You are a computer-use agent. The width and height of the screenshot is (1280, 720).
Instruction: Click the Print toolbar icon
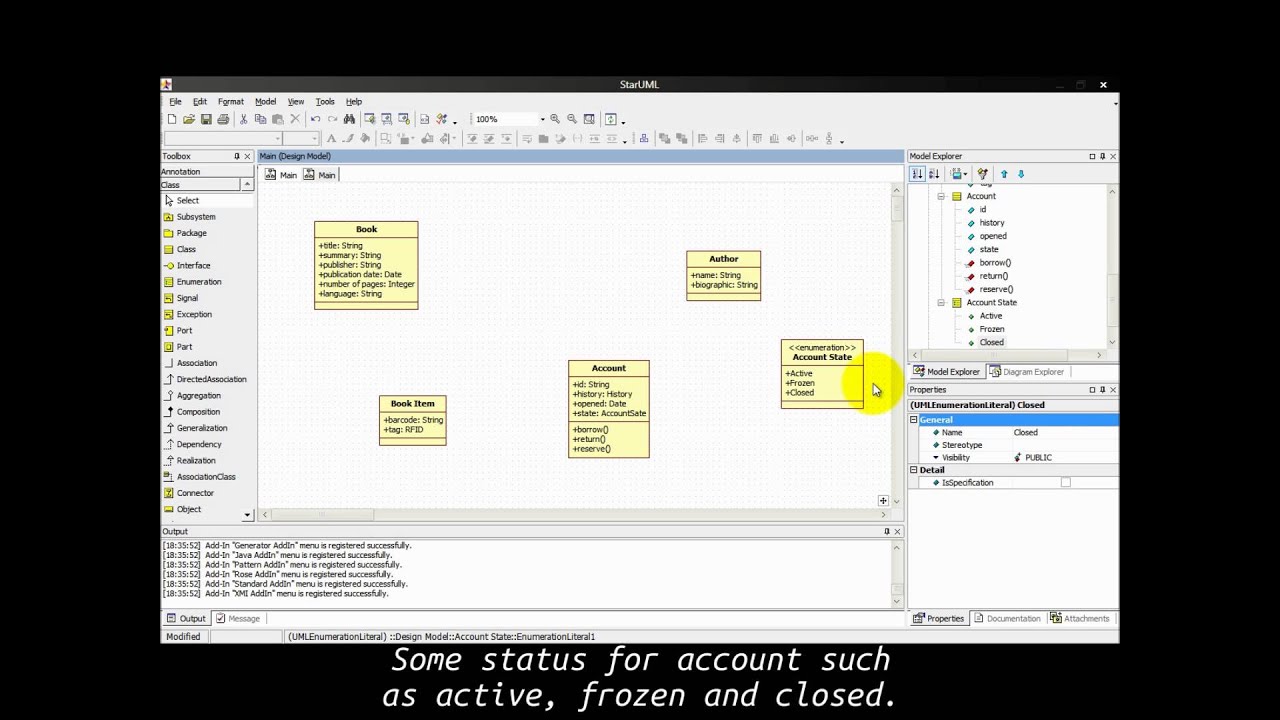tap(223, 119)
